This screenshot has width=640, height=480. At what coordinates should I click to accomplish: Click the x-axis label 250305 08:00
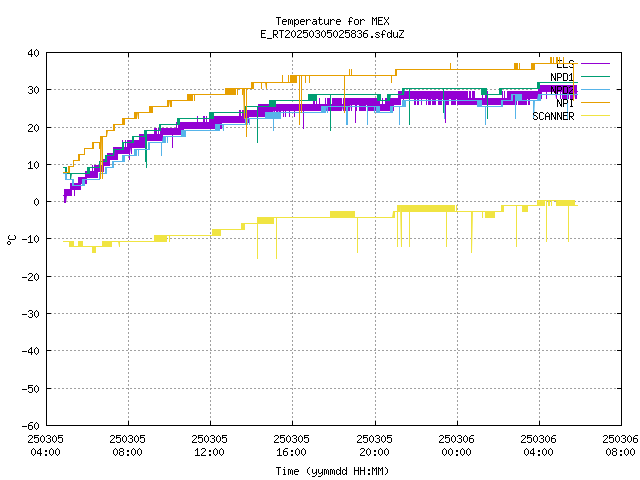tap(127, 446)
